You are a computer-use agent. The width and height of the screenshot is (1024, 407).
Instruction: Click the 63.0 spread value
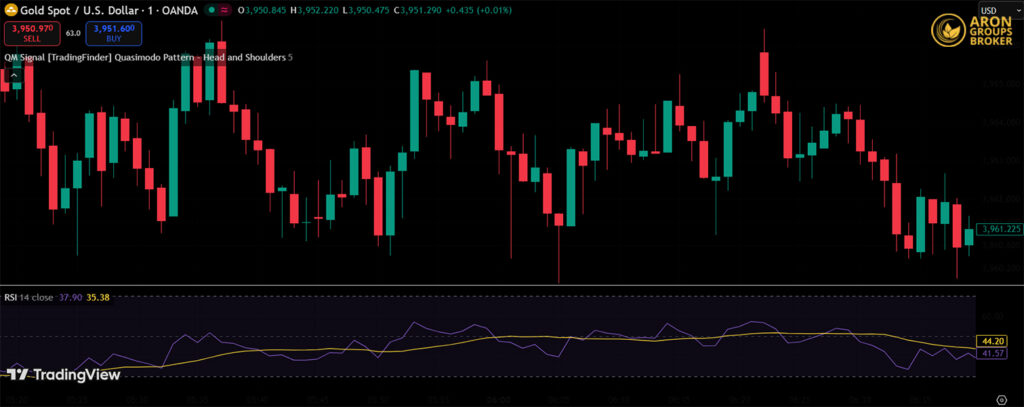tap(72, 33)
